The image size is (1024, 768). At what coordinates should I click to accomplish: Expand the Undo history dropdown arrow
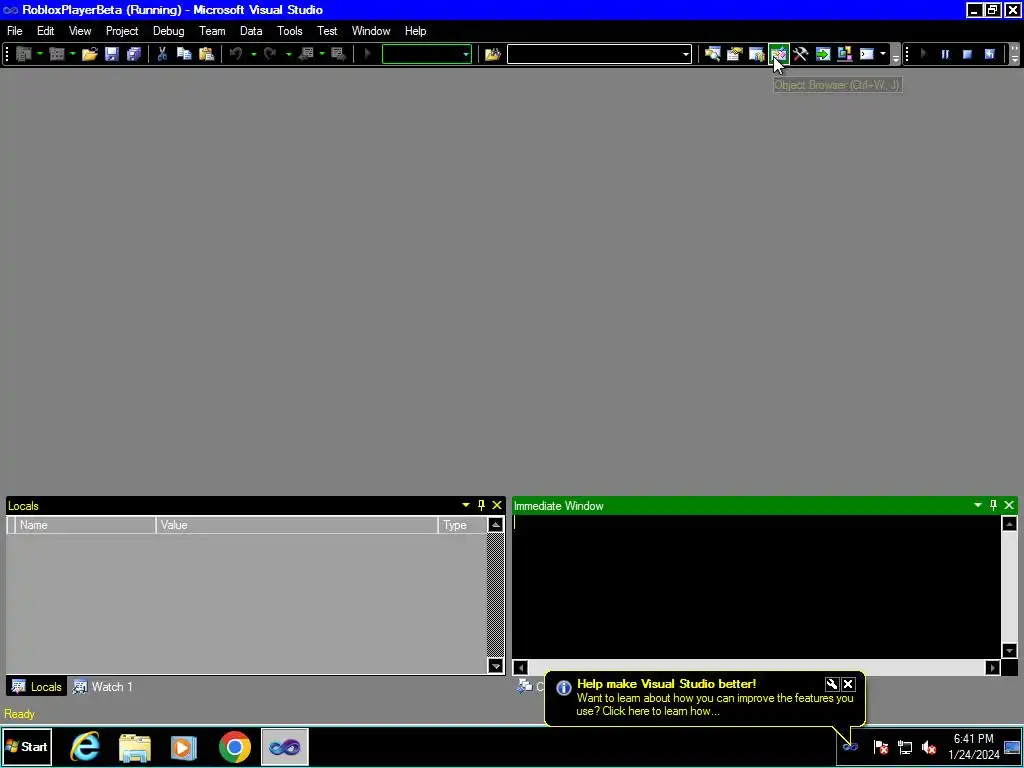[253, 54]
